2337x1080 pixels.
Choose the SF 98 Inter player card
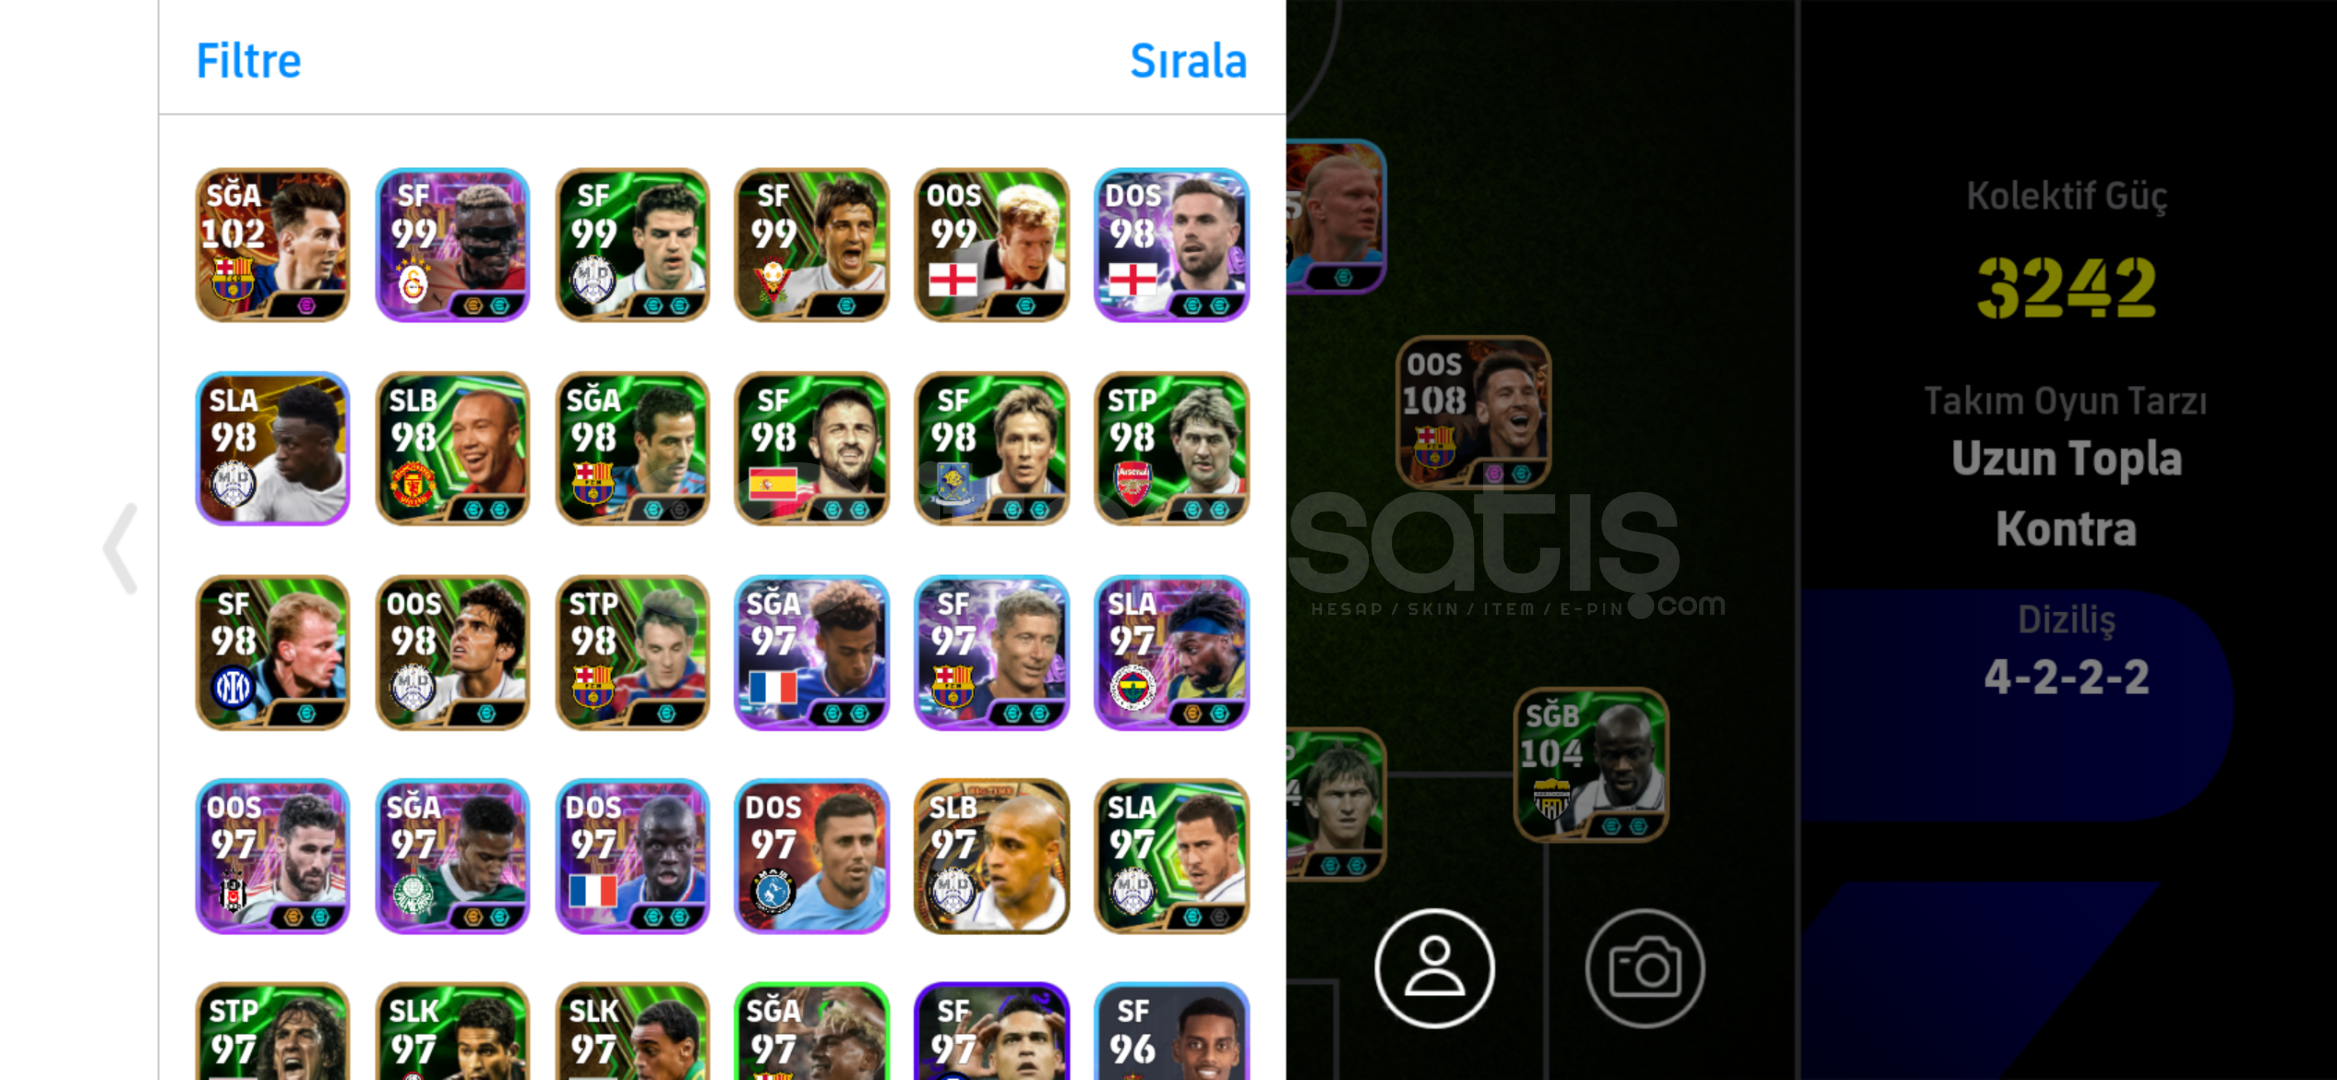272,652
